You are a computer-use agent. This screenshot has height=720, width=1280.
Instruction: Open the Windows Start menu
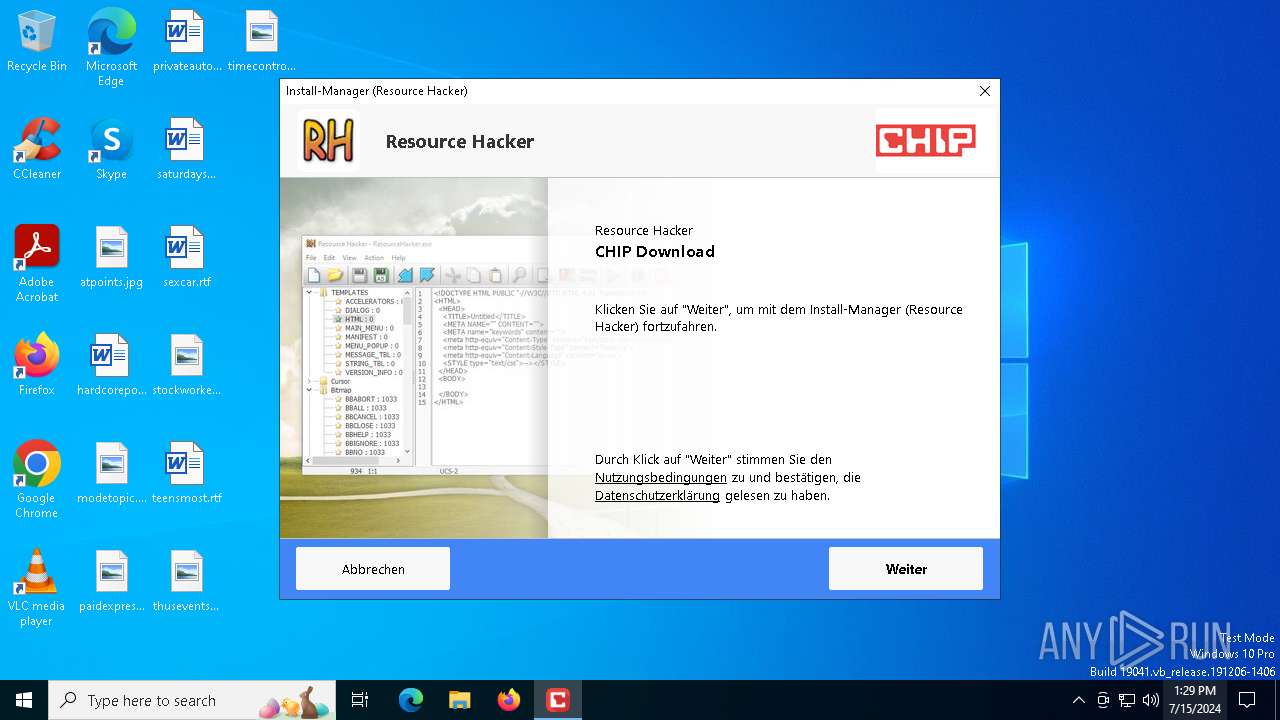pyautogui.click(x=24, y=700)
